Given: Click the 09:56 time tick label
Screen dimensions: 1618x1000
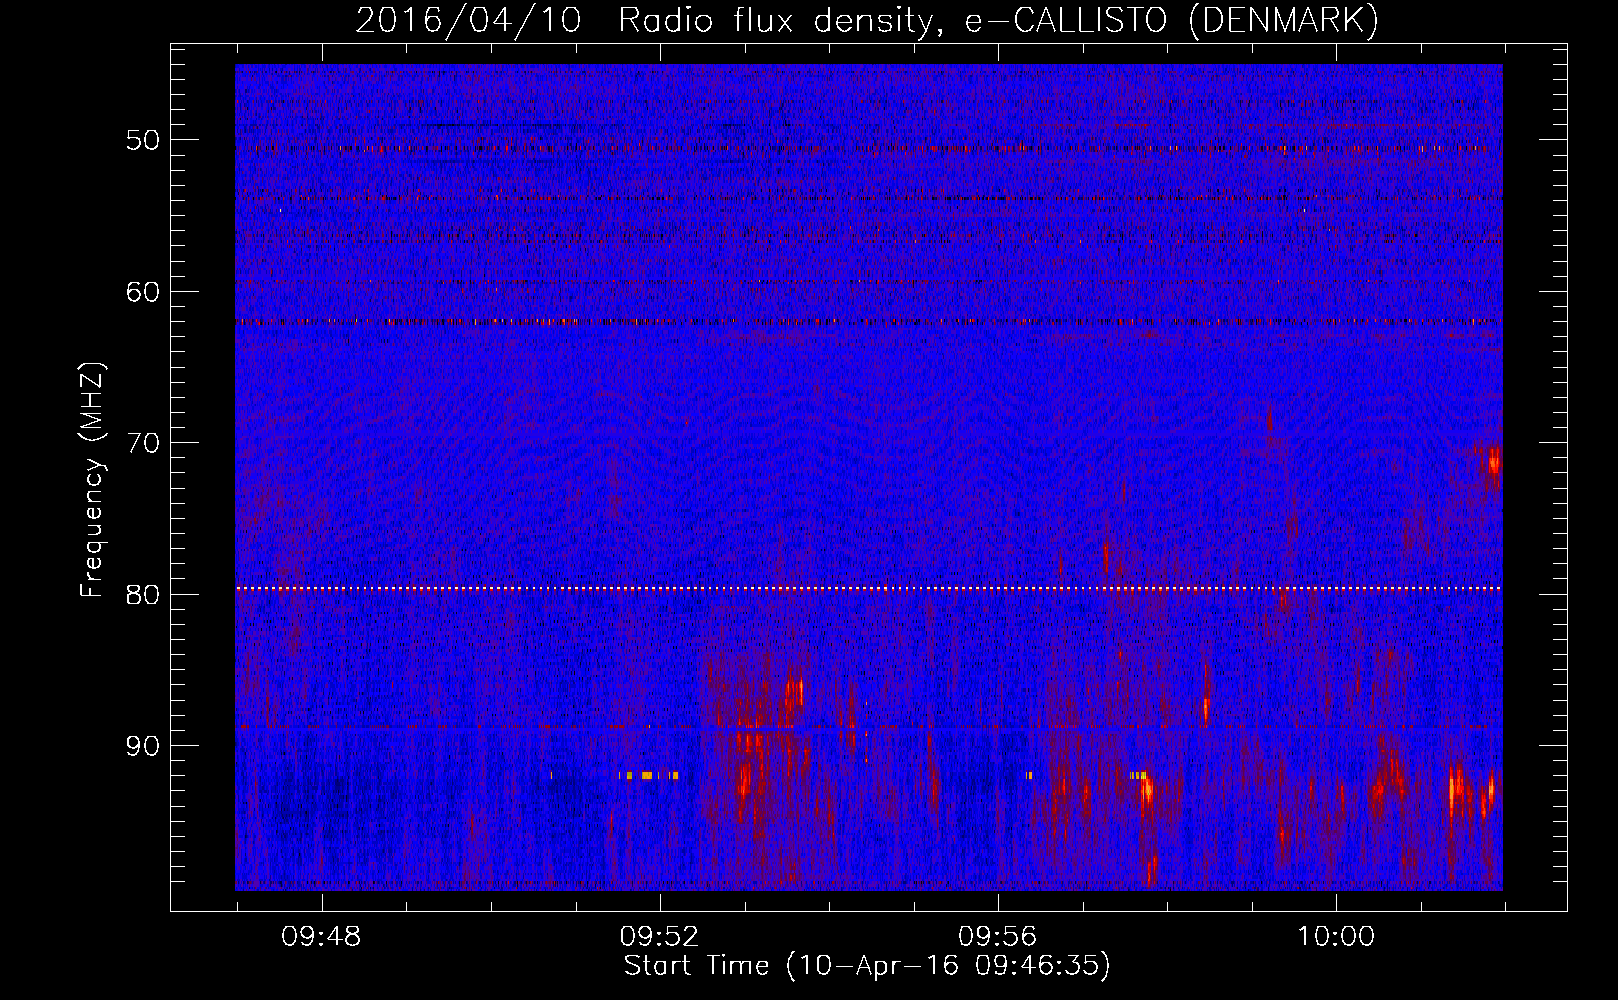Looking at the screenshot, I should pyautogui.click(x=997, y=937).
